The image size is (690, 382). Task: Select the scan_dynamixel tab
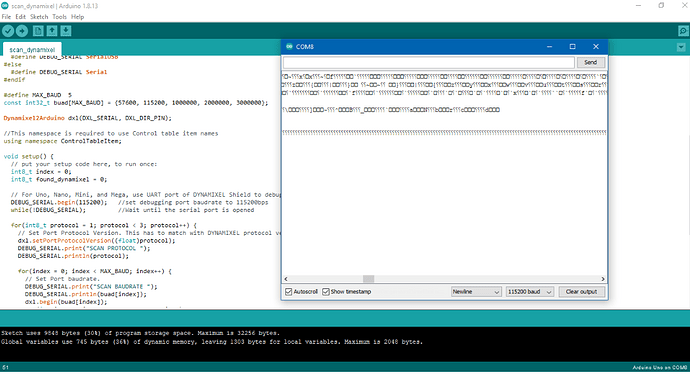point(32,49)
